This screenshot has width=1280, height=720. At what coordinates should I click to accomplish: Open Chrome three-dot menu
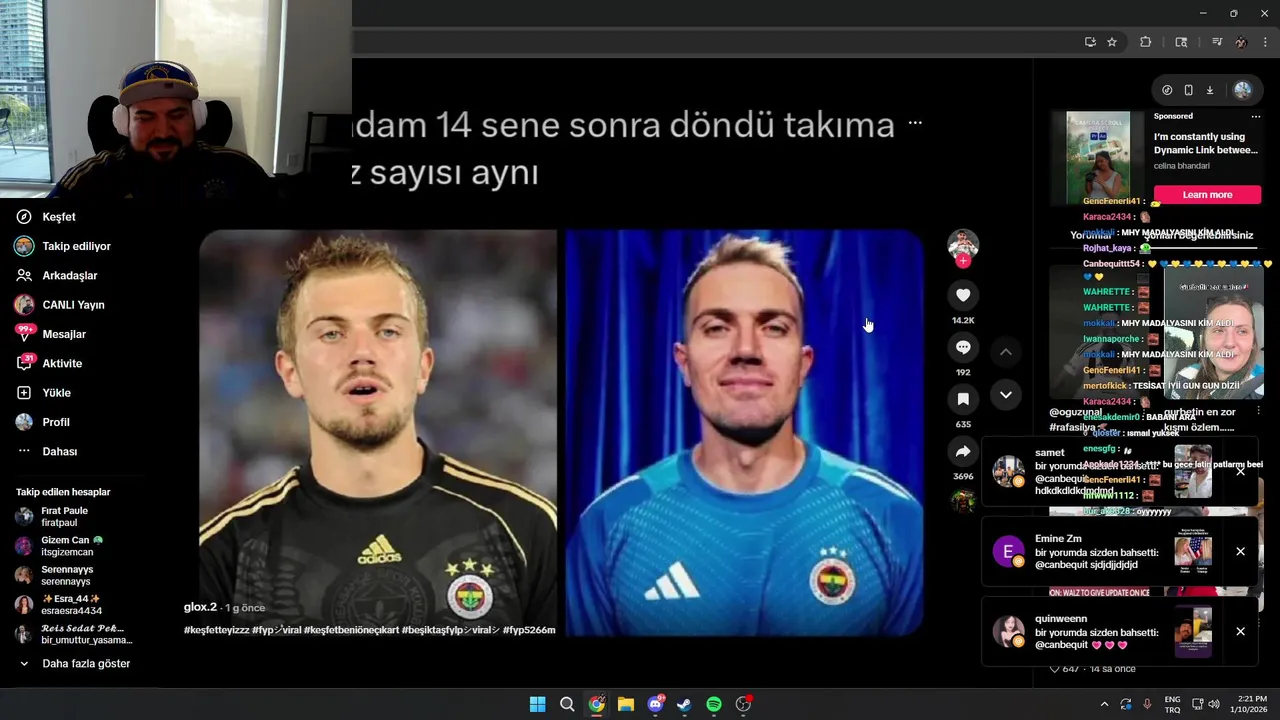point(1265,42)
